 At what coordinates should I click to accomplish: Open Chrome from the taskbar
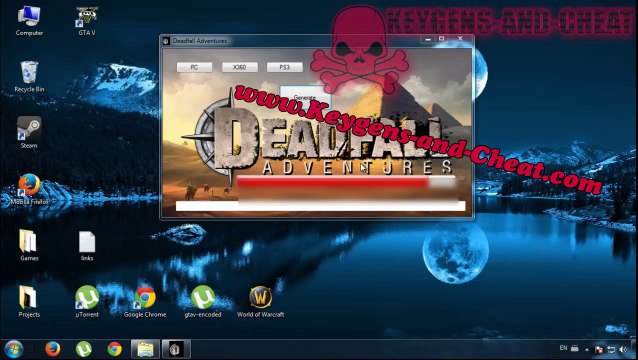click(x=114, y=349)
